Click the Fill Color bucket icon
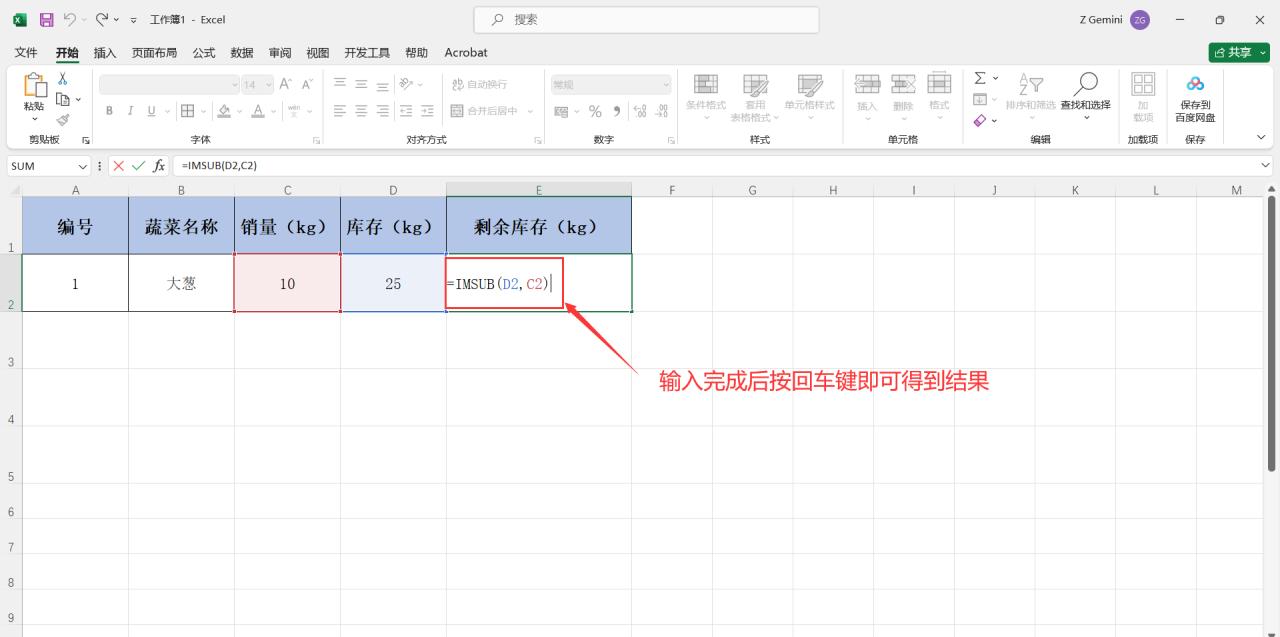 point(224,111)
